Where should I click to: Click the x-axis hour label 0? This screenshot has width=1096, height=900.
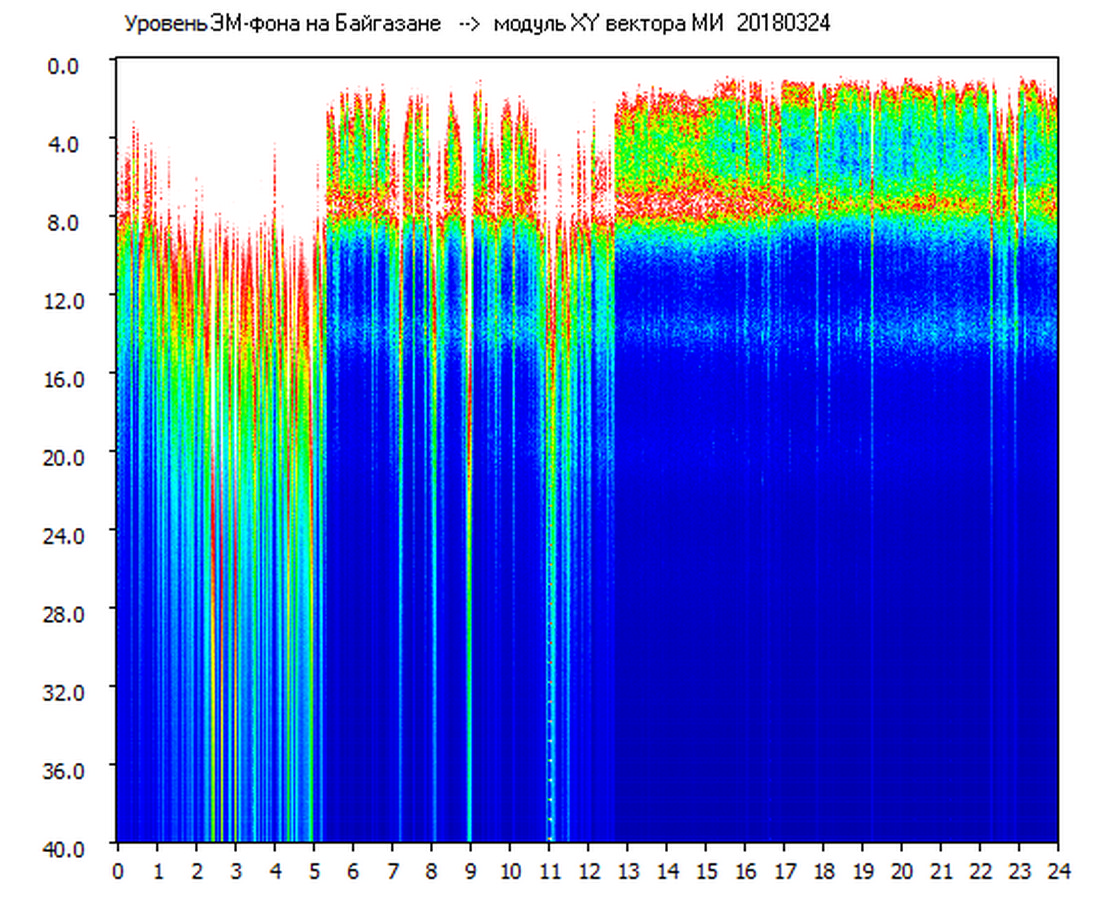(118, 871)
